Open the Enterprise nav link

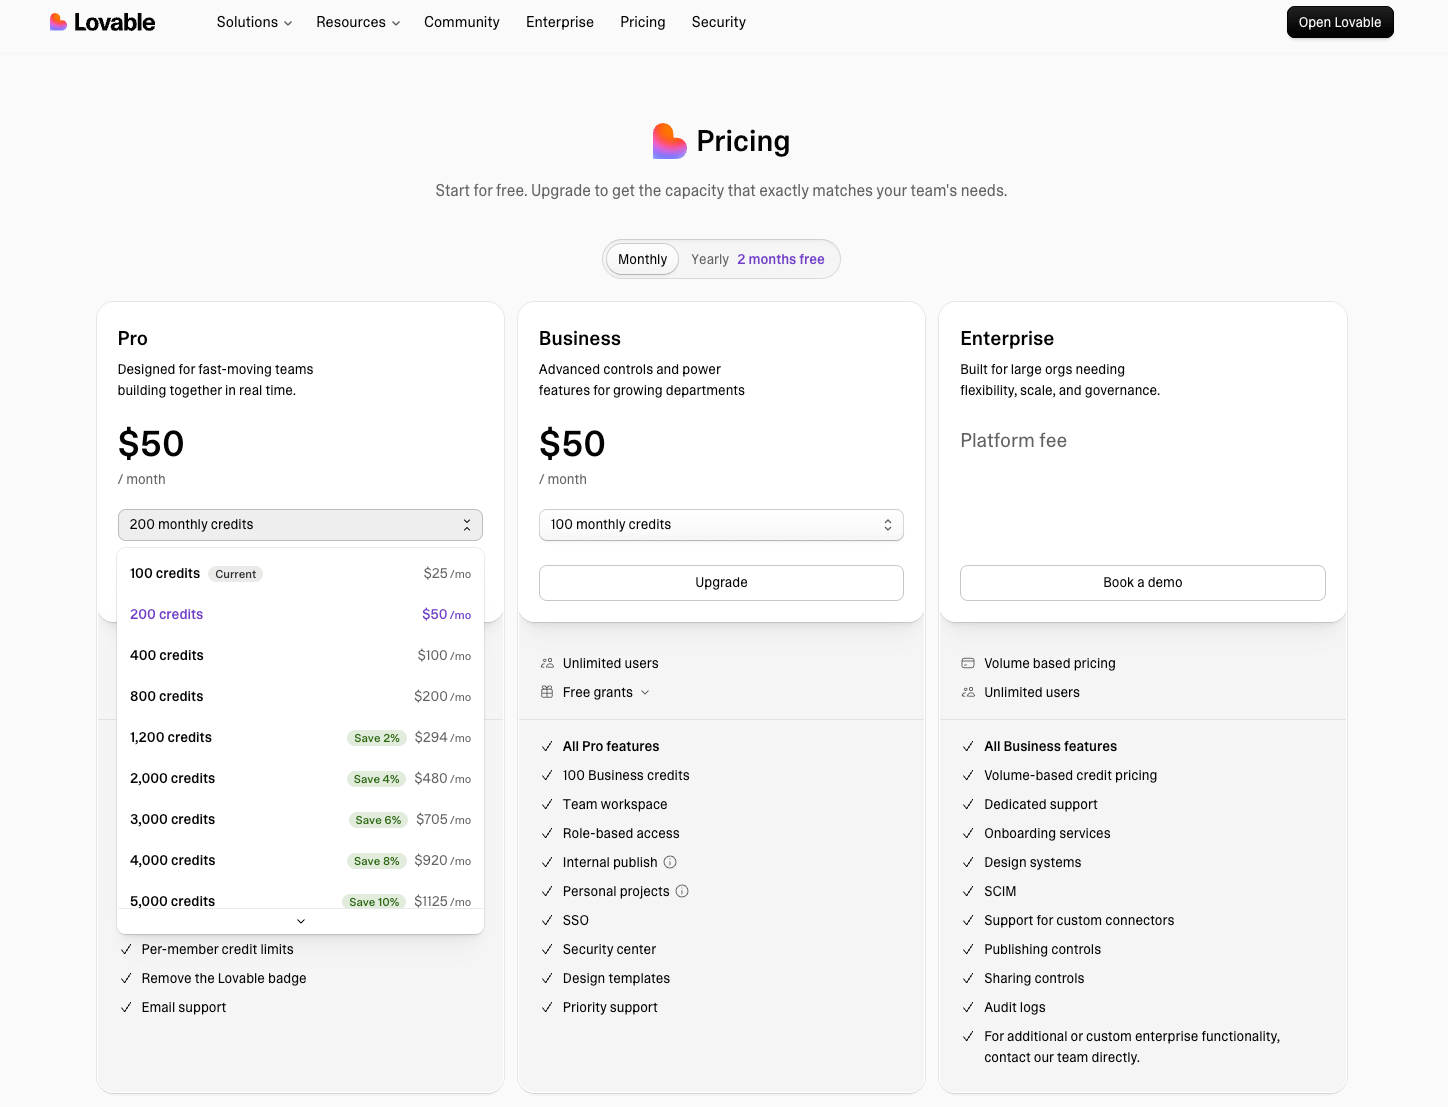point(560,22)
